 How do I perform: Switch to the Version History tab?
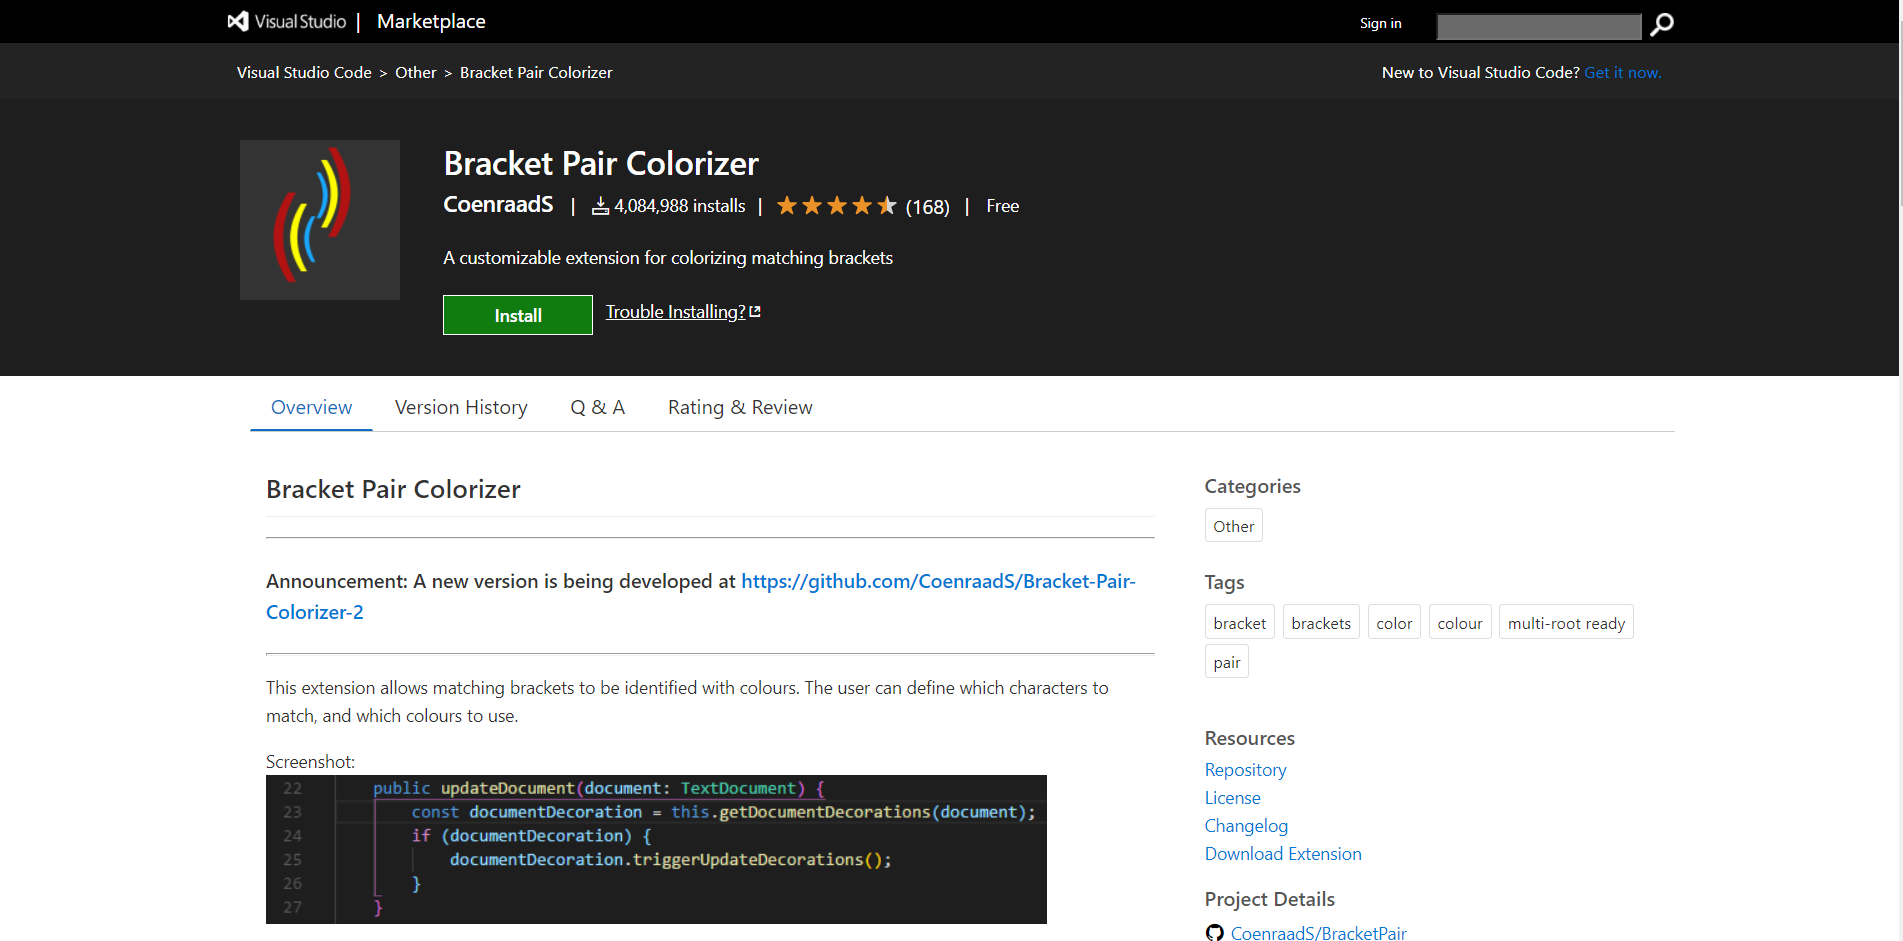(461, 407)
